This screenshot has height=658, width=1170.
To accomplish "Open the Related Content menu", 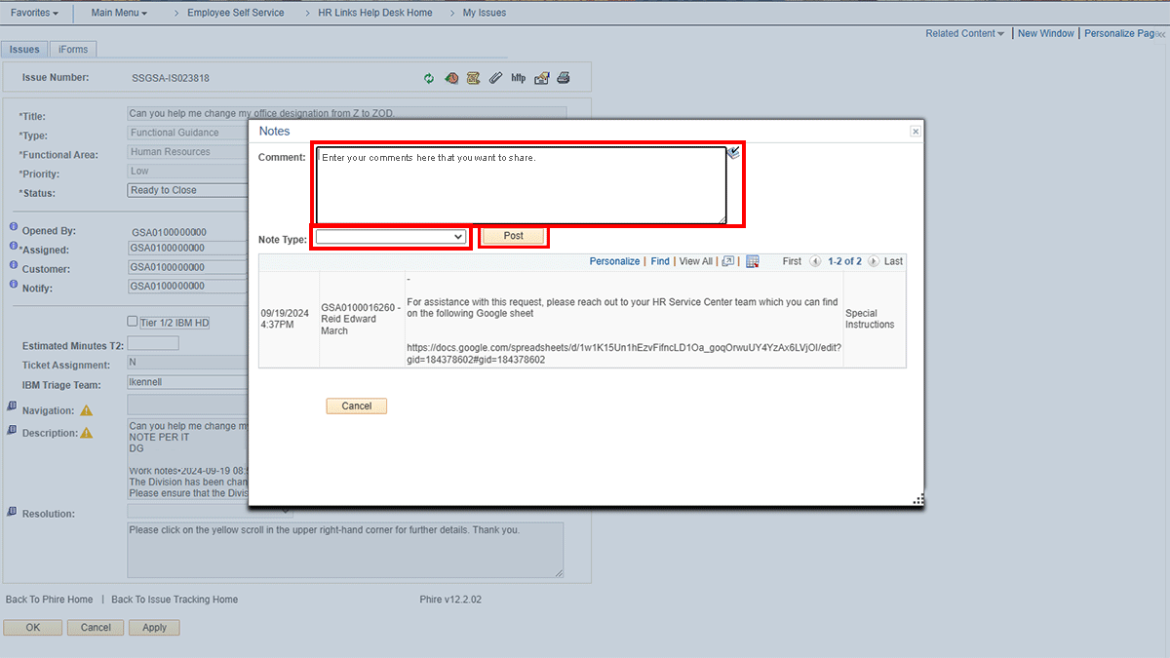I will [x=964, y=33].
